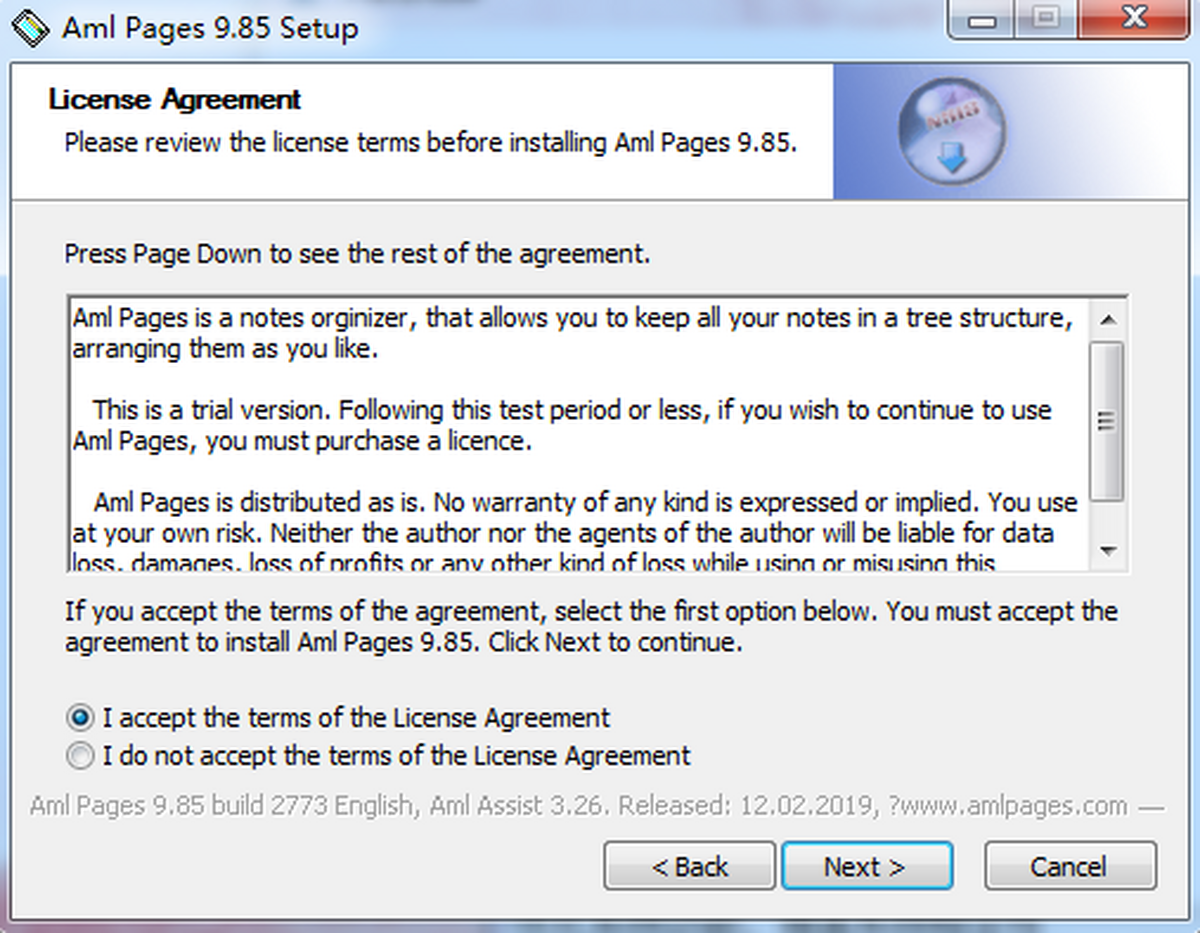This screenshot has height=933, width=1200.
Task: Continue setup with the Next button
Action: click(867, 866)
